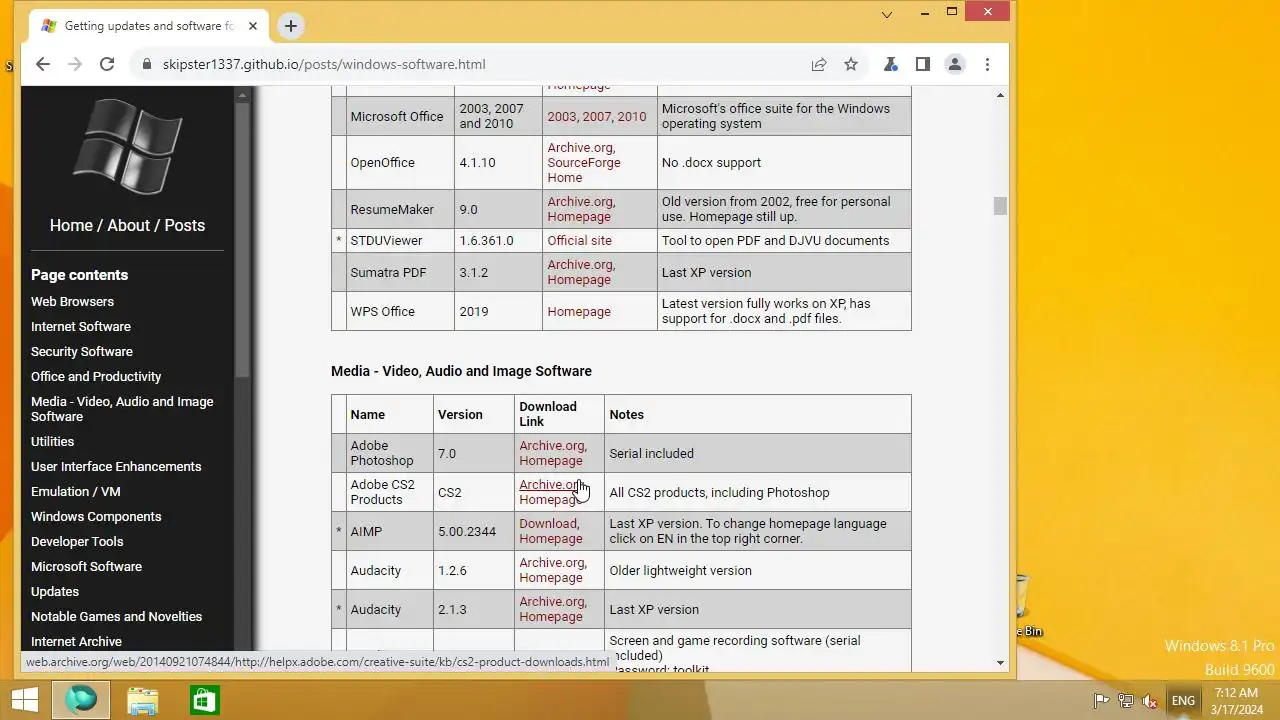Open the network tray icon

(x=1126, y=701)
